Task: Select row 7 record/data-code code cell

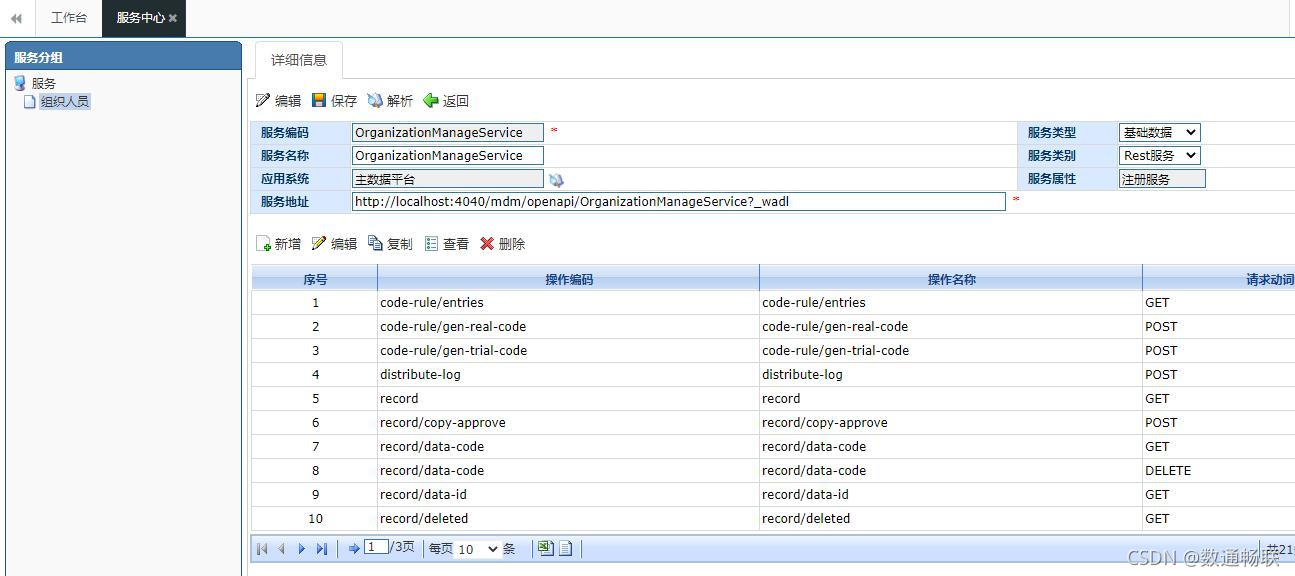Action: click(568, 447)
